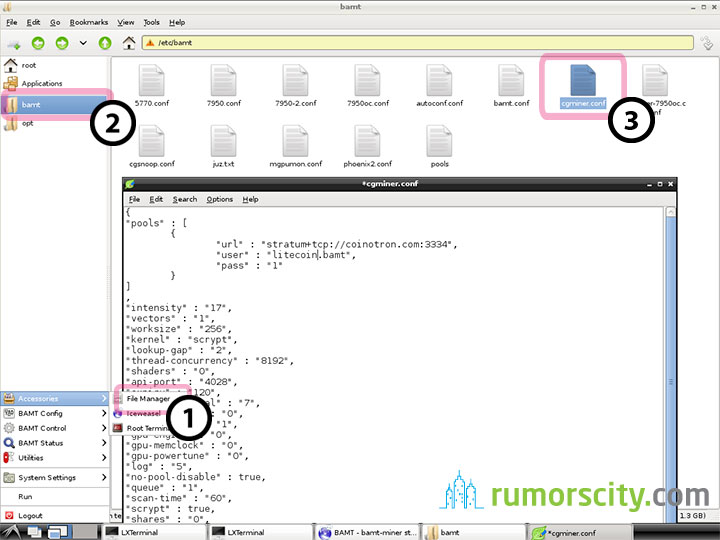Open the Tools menu in file manager
The width and height of the screenshot is (720, 540).
(x=151, y=22)
